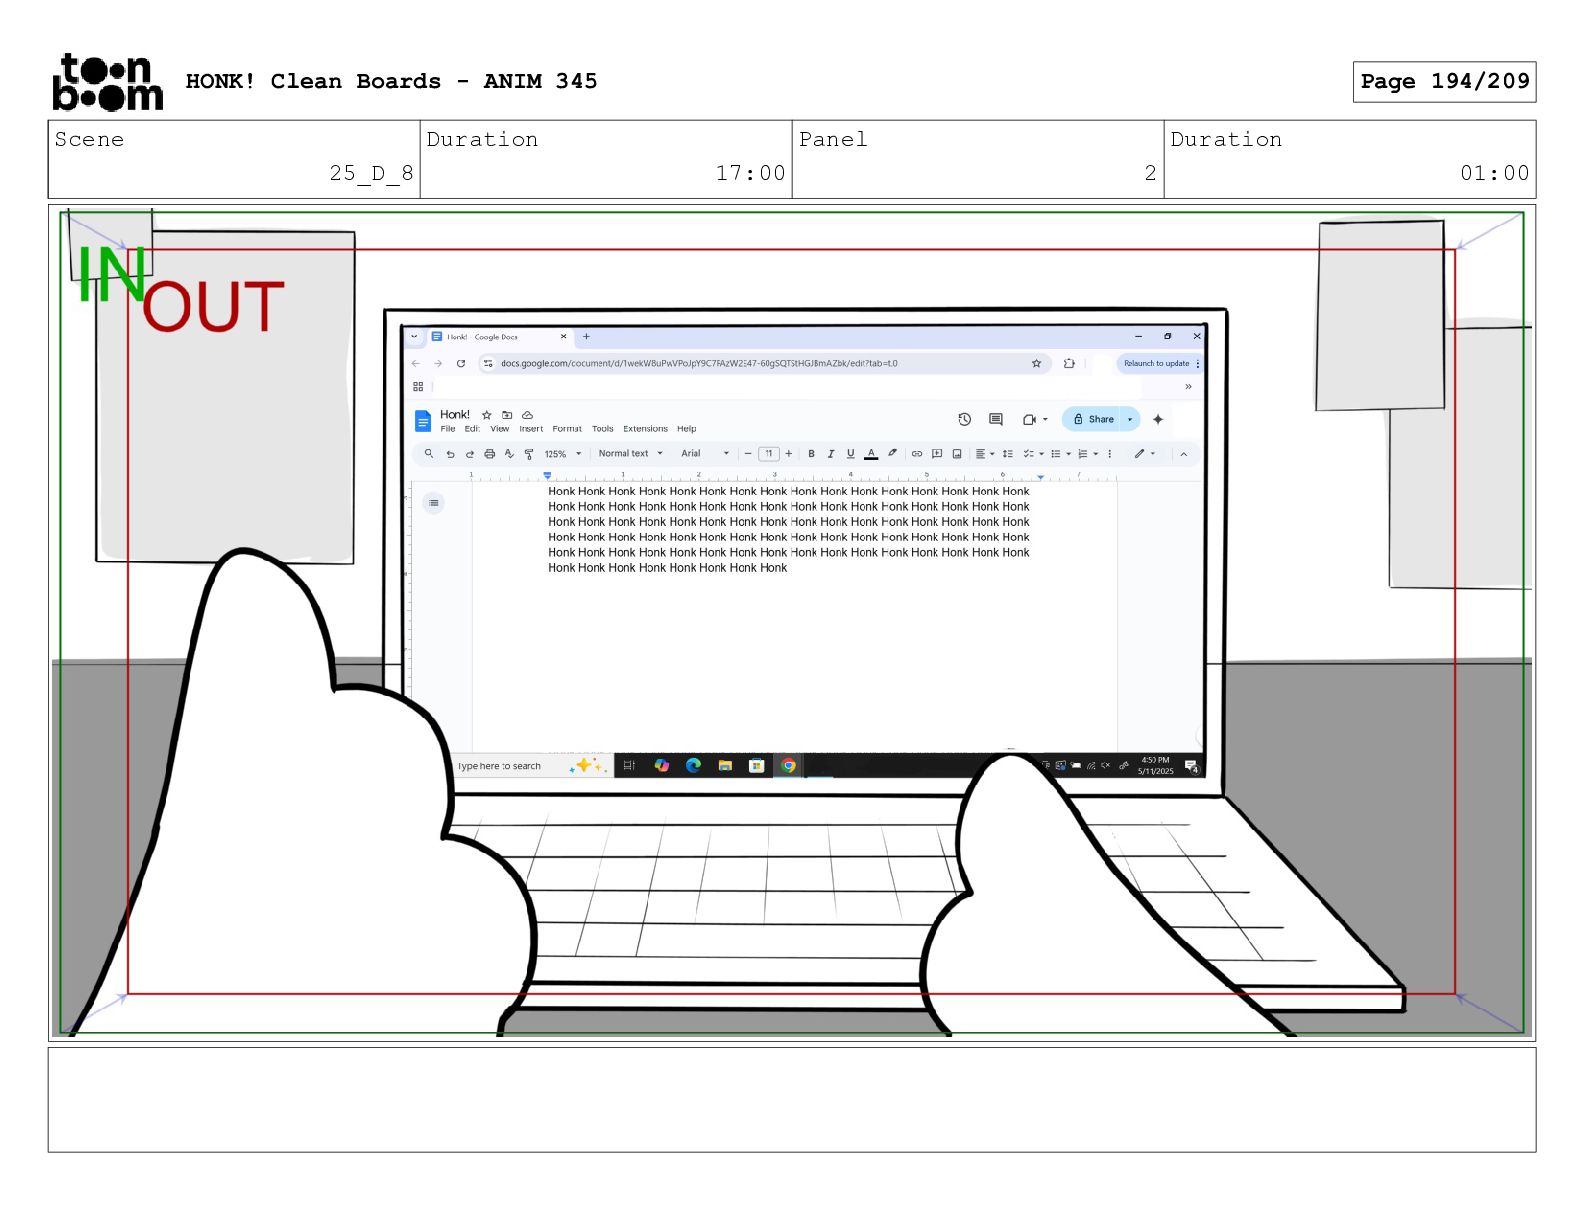Insert a link

tap(917, 454)
